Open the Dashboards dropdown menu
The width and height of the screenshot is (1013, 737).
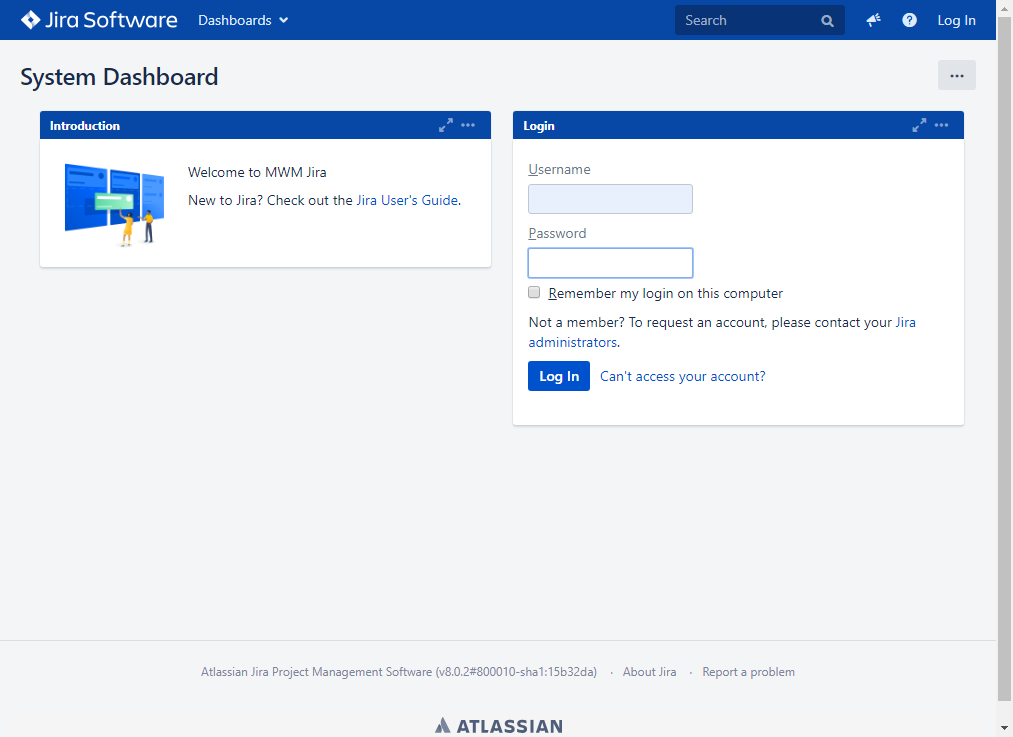click(243, 20)
